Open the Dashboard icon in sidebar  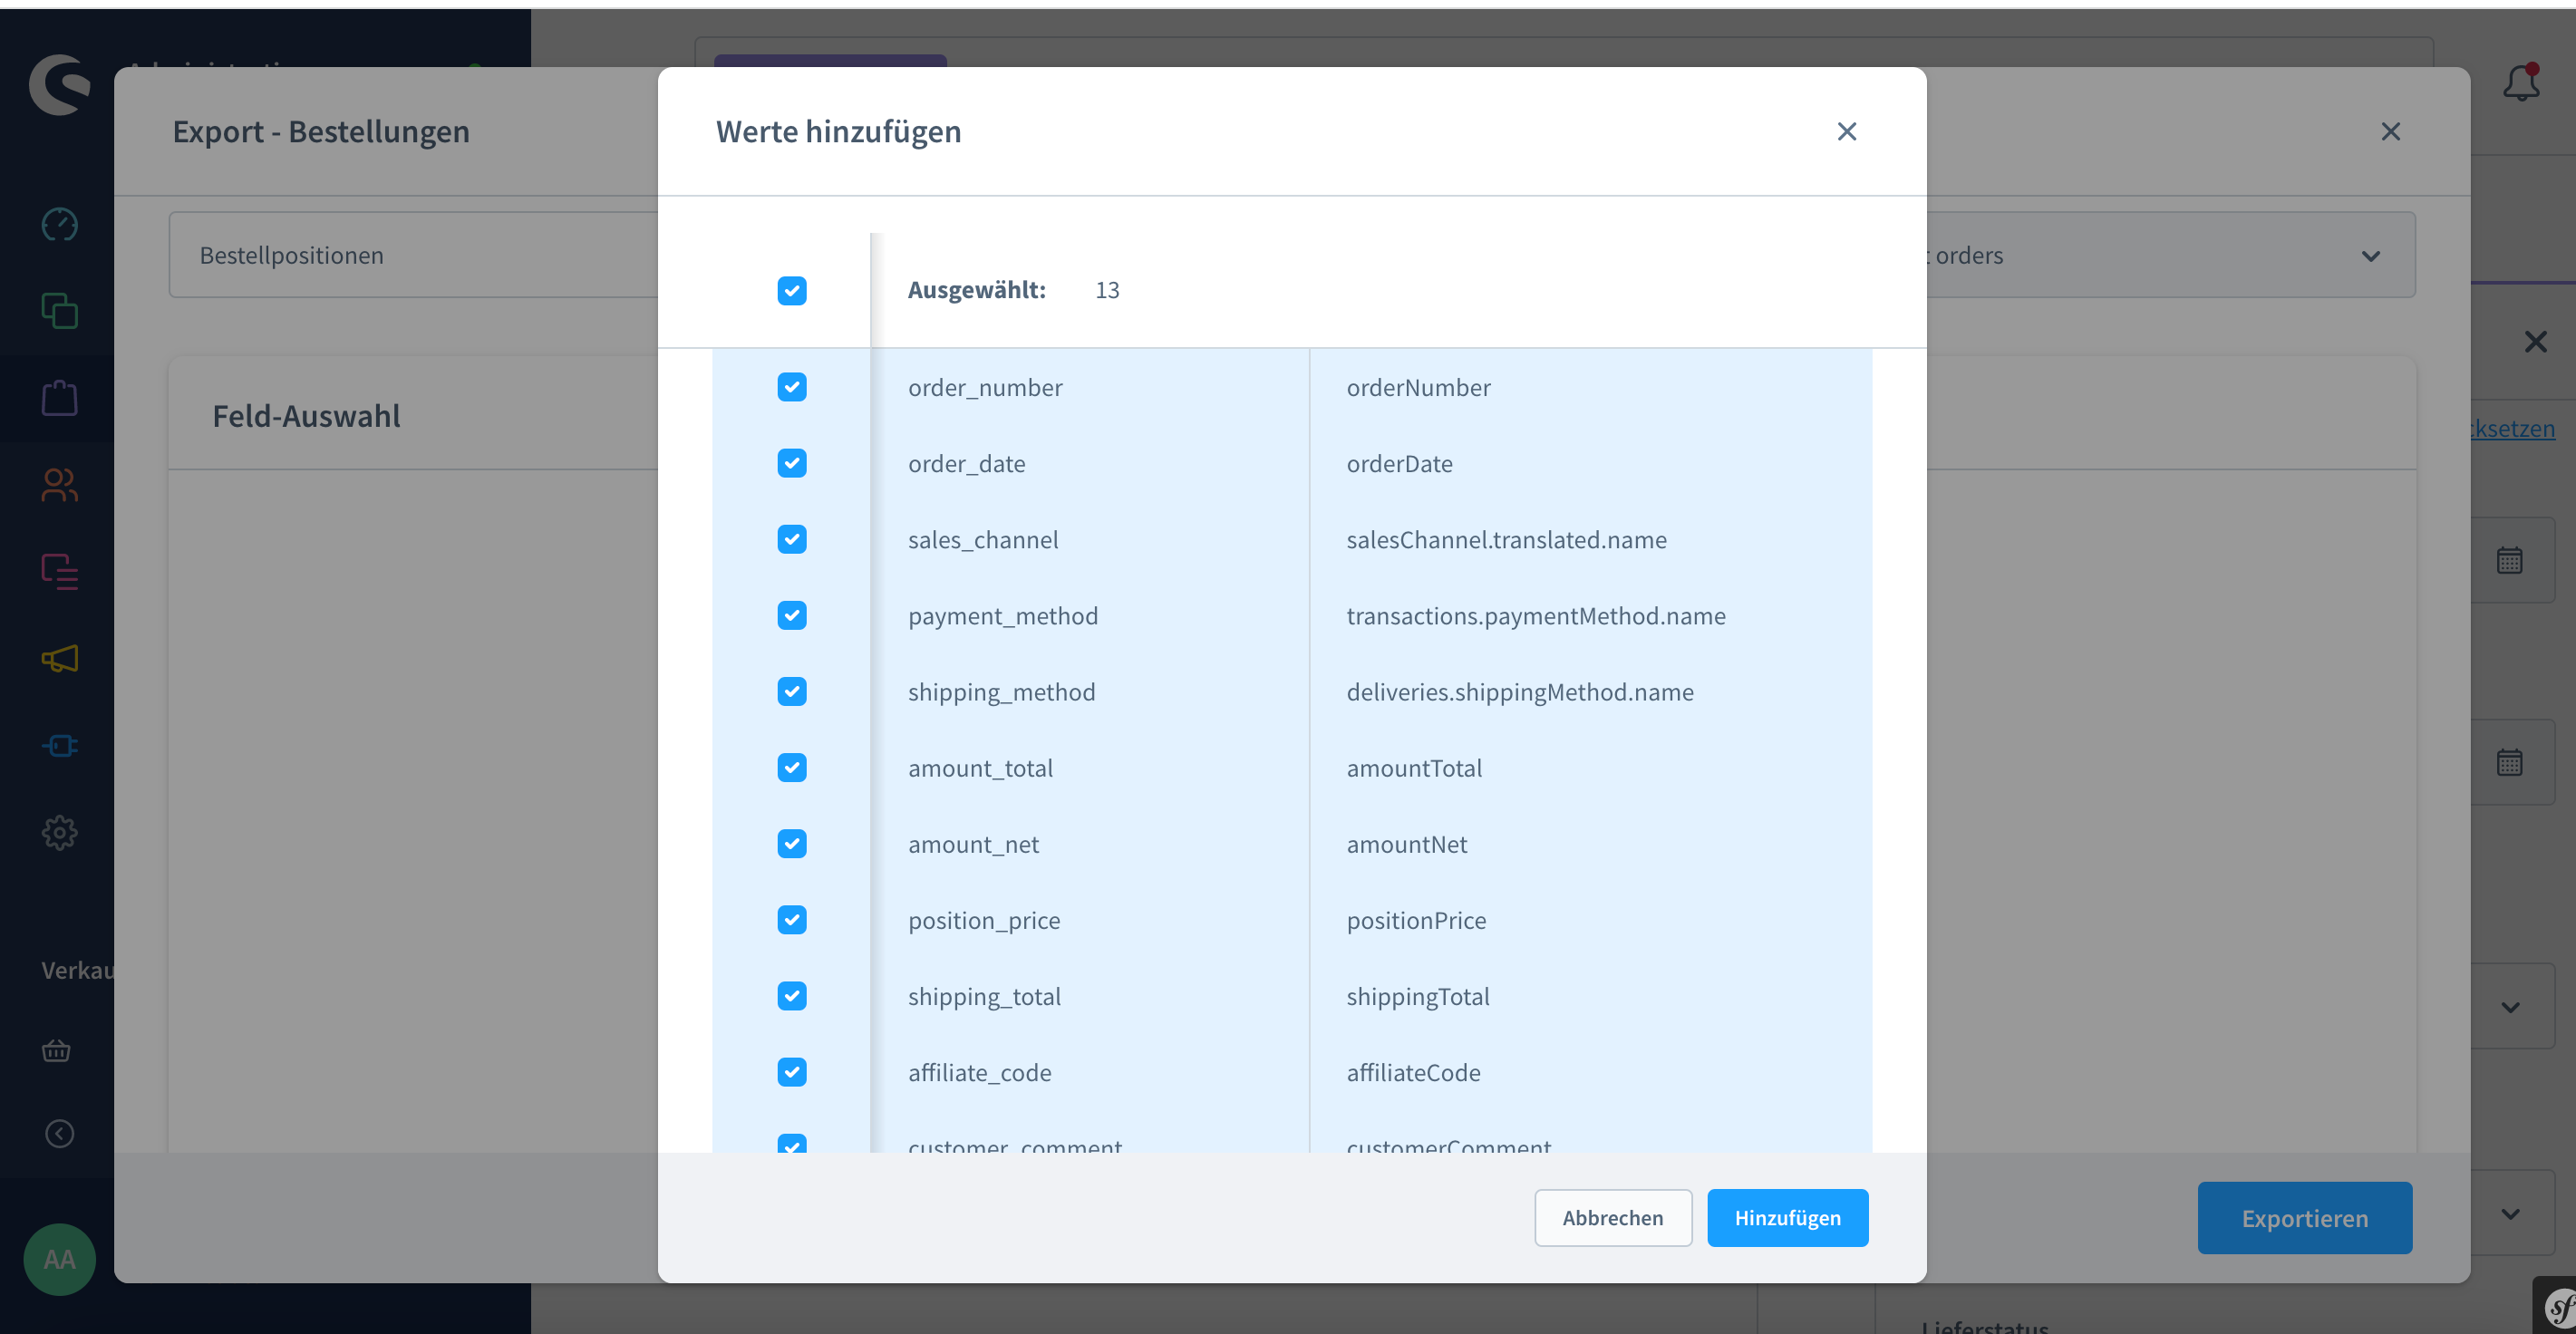click(x=60, y=224)
